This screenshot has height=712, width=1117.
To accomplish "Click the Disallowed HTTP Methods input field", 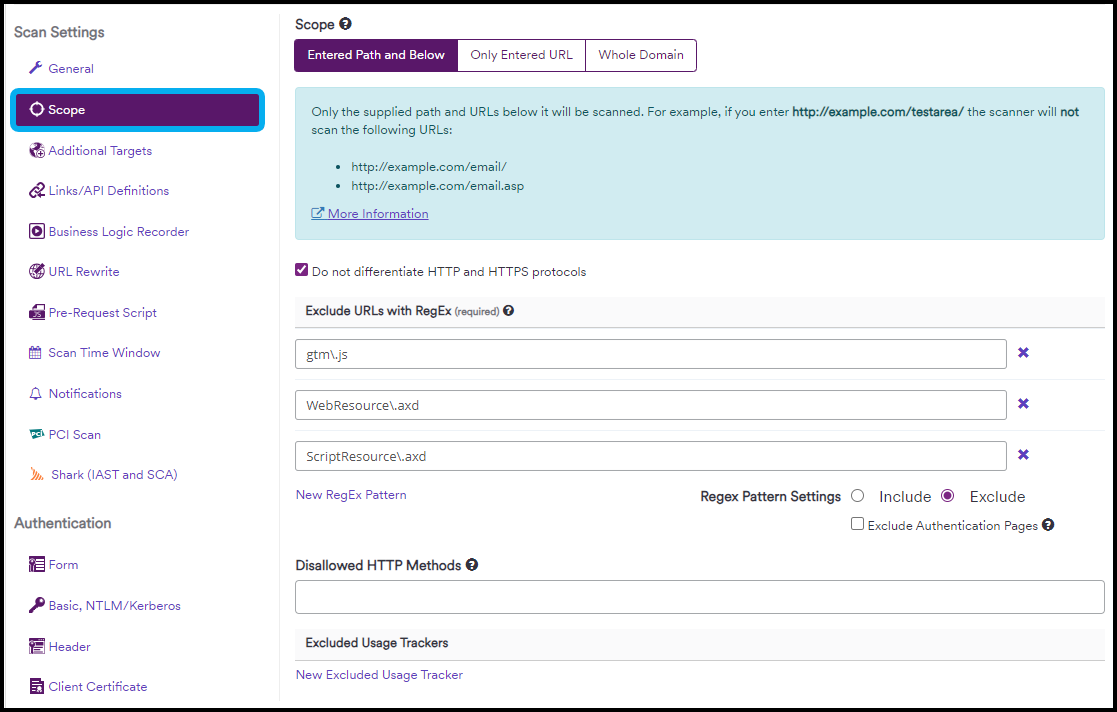I will point(699,597).
